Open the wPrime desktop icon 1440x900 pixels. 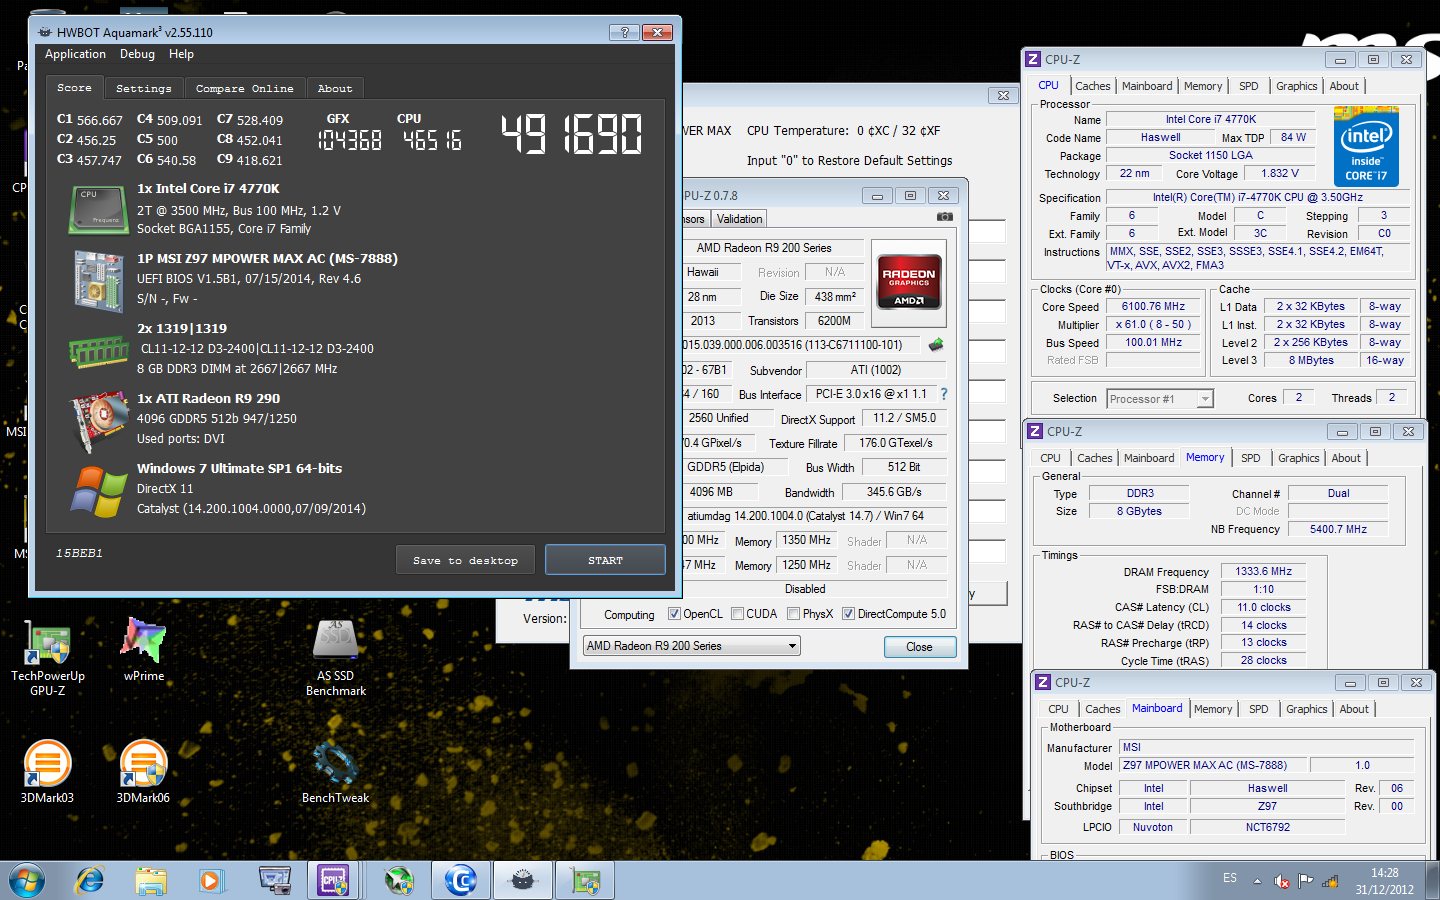pos(144,650)
